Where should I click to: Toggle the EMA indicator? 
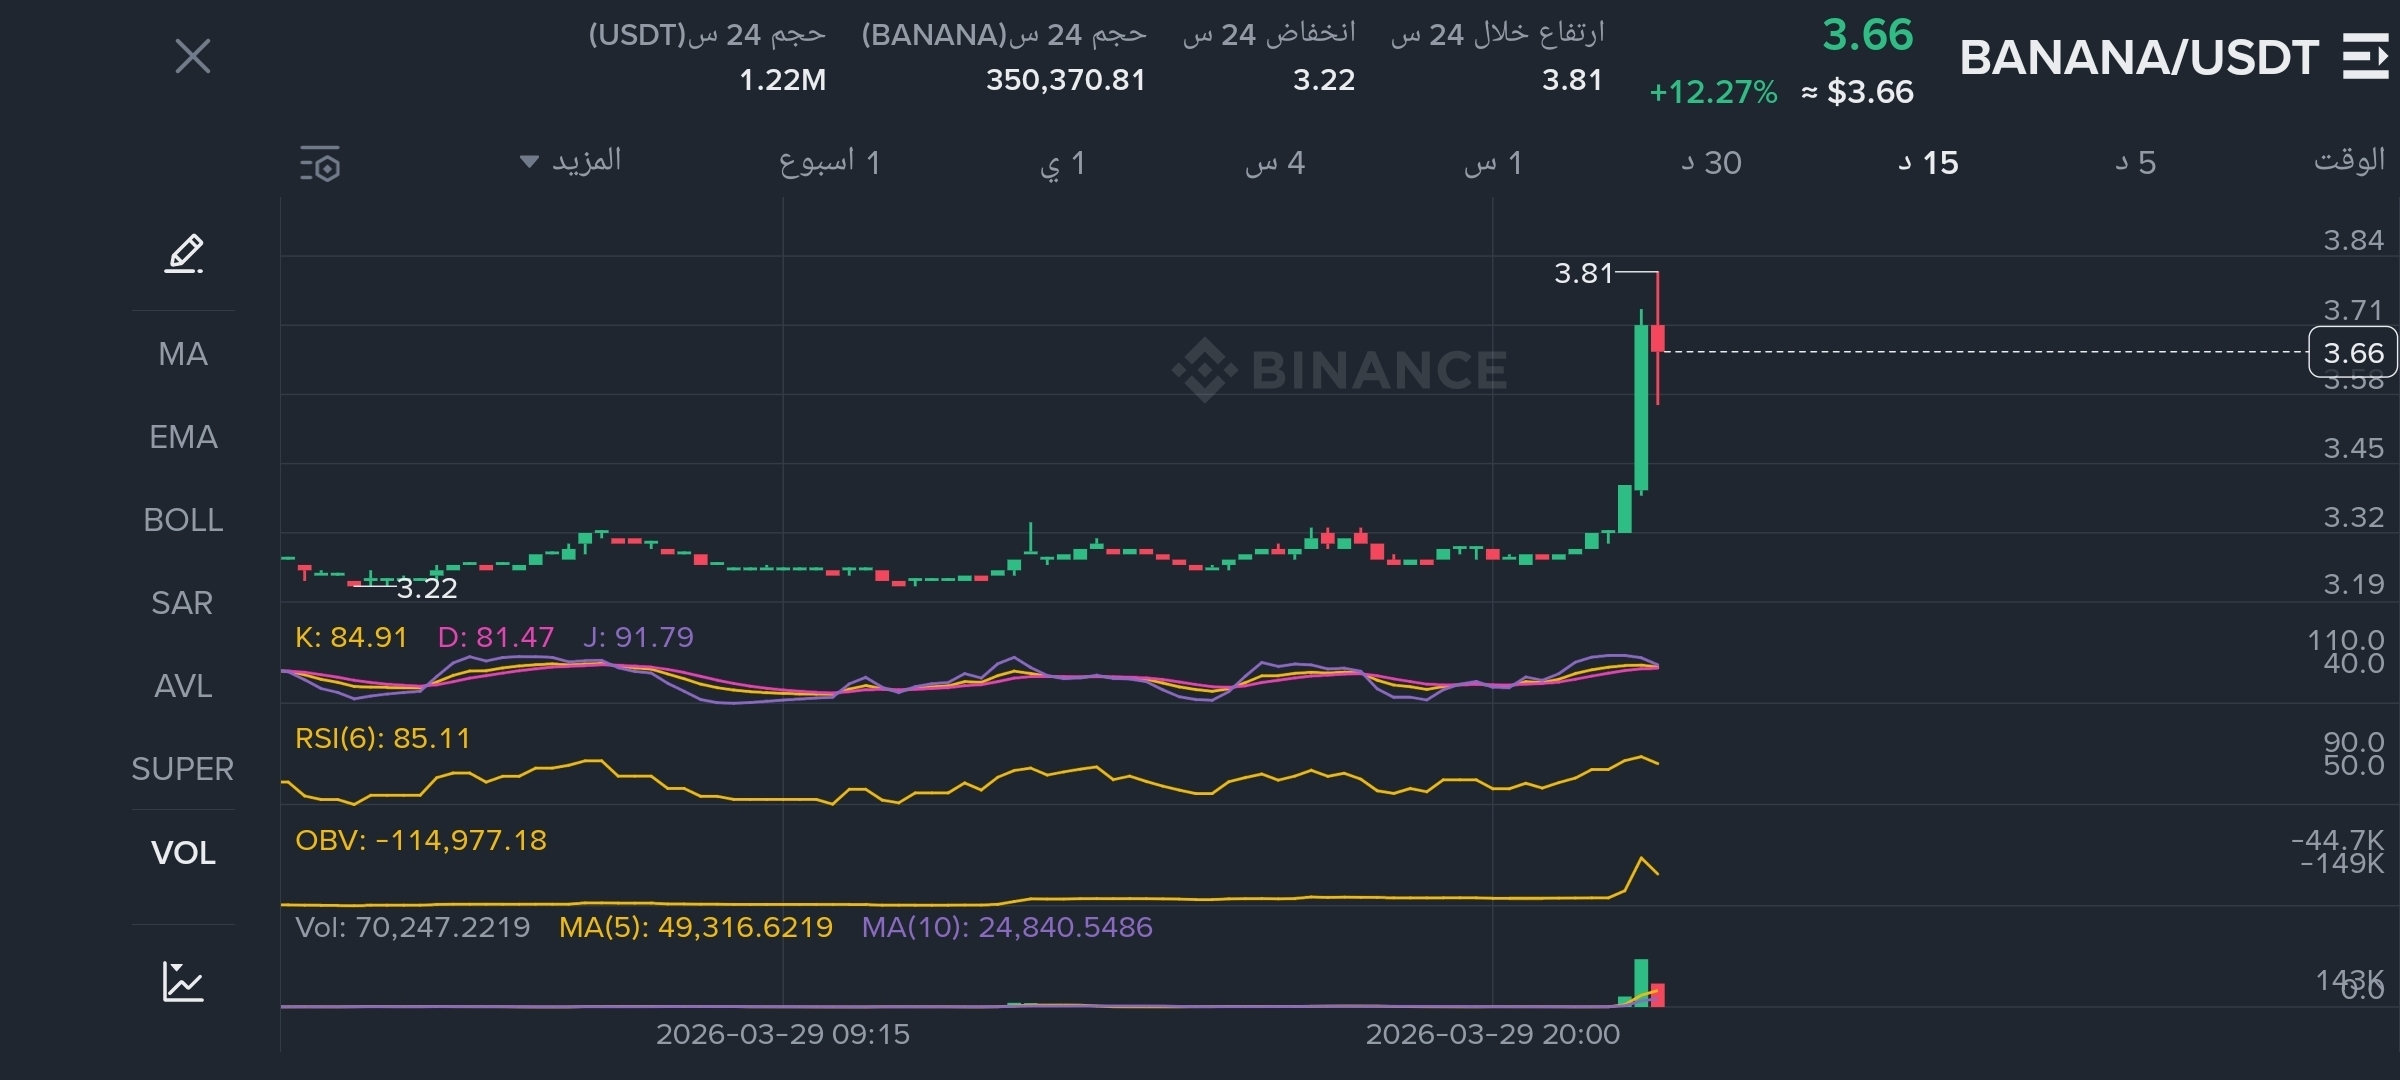[183, 437]
